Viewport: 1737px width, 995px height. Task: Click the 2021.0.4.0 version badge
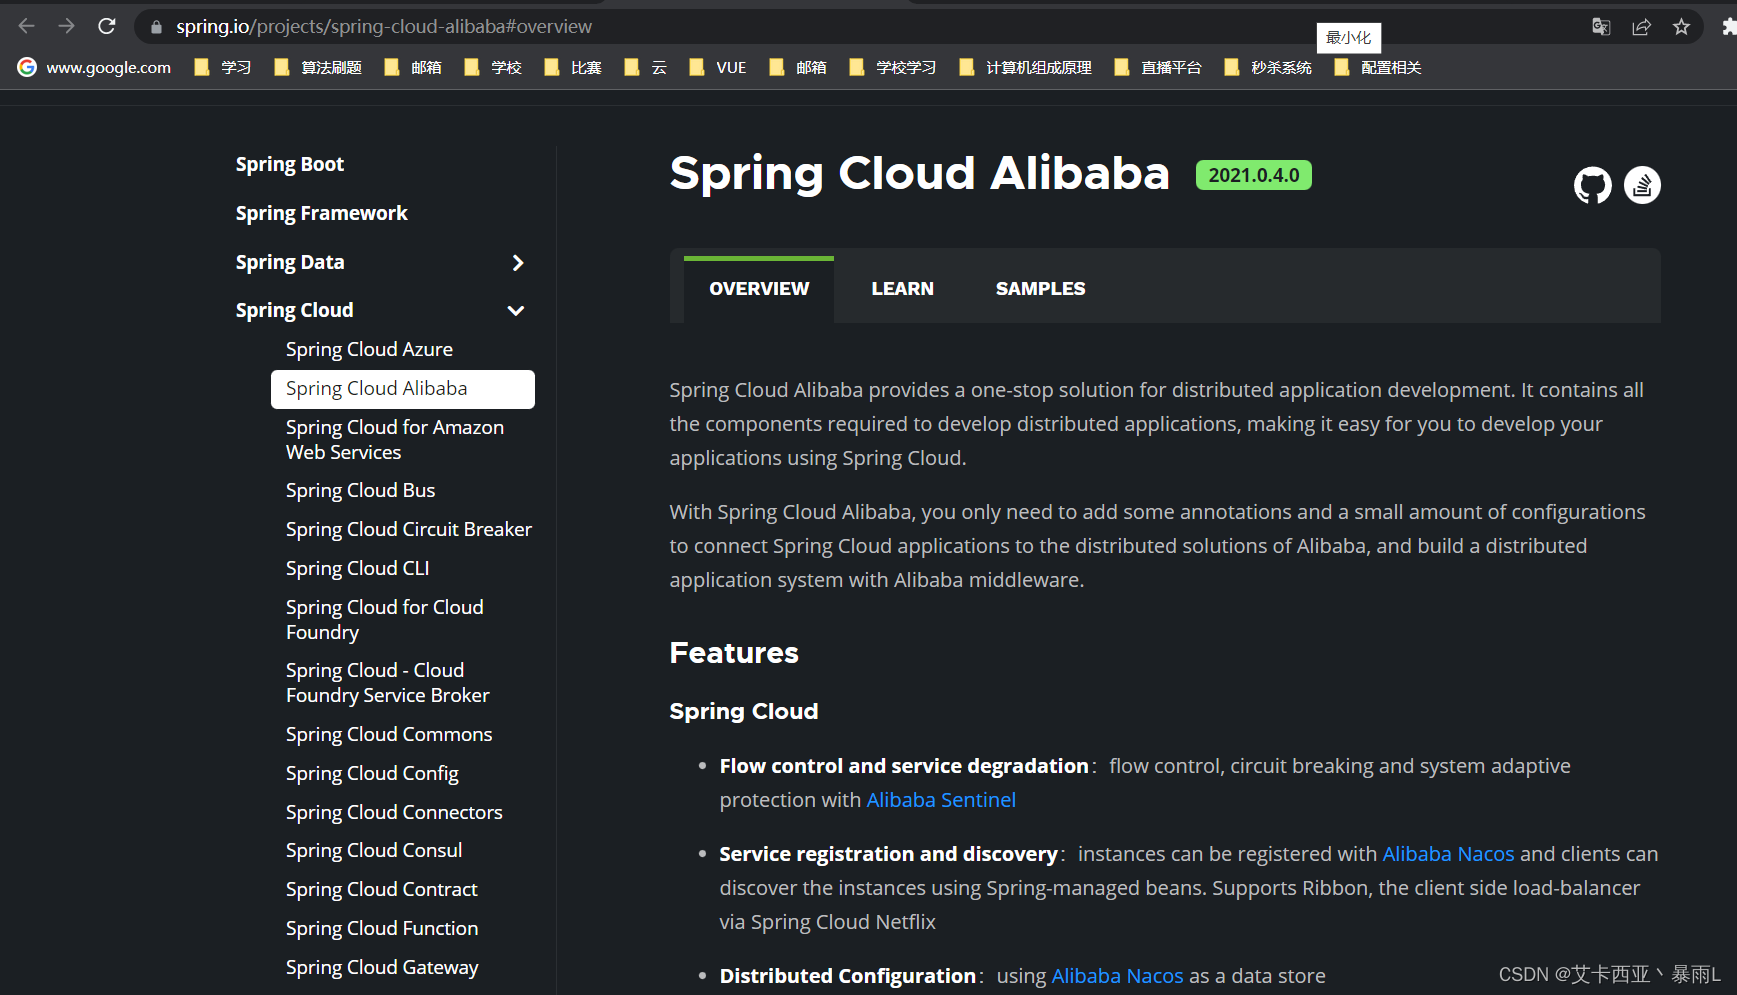1254,175
